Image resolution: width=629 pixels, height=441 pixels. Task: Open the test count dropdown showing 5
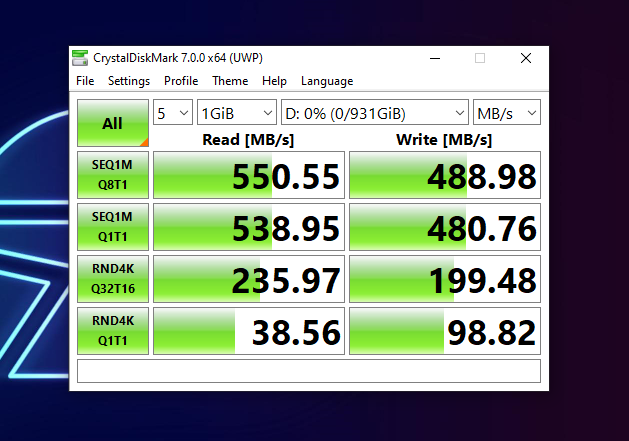click(173, 113)
